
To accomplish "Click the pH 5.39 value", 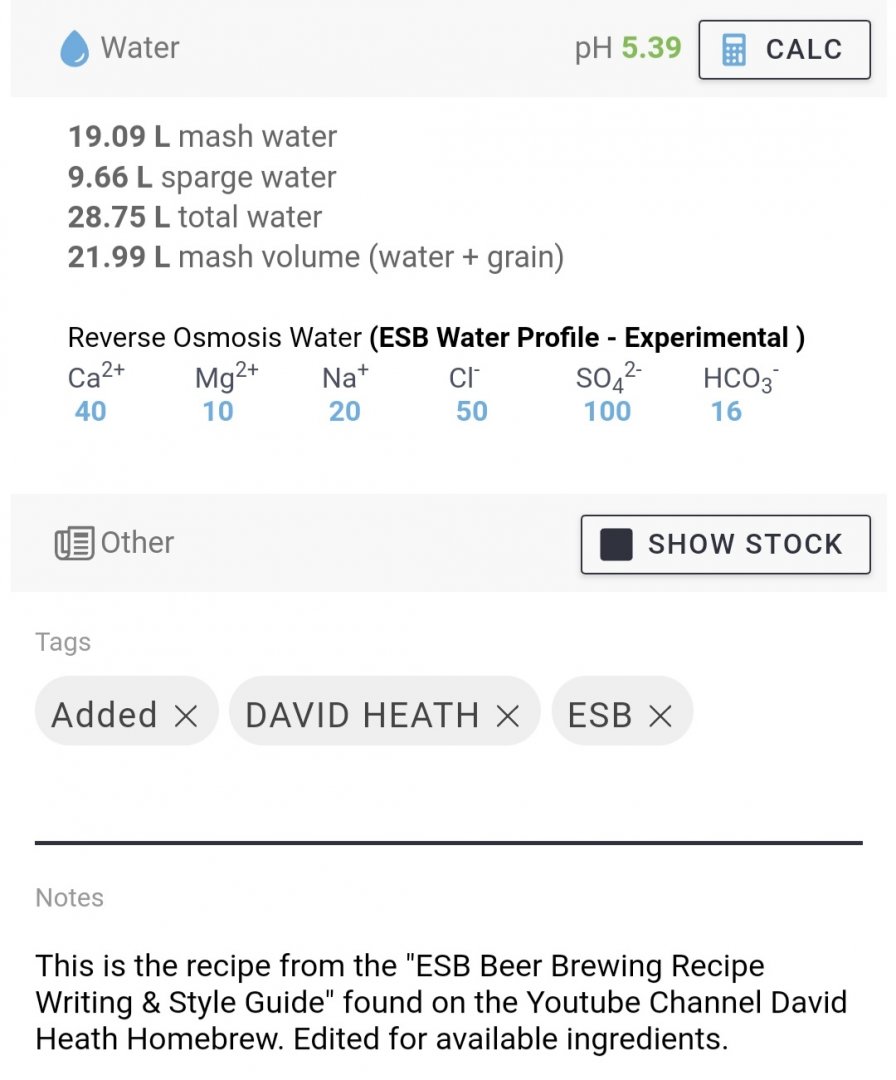I will coord(651,47).
